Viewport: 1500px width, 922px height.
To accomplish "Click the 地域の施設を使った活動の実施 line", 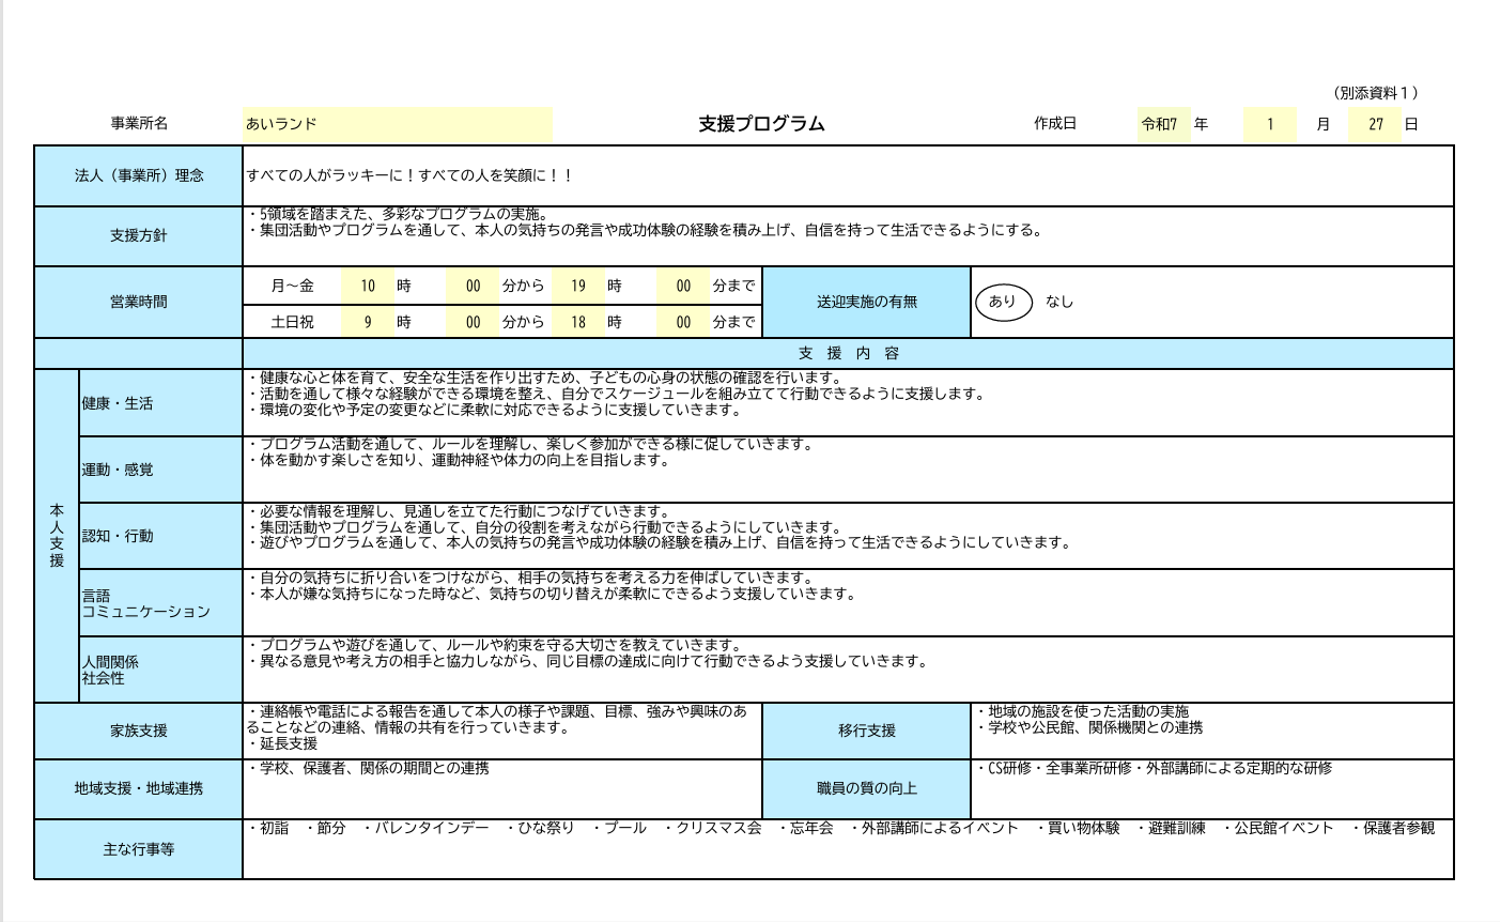I will (1082, 712).
